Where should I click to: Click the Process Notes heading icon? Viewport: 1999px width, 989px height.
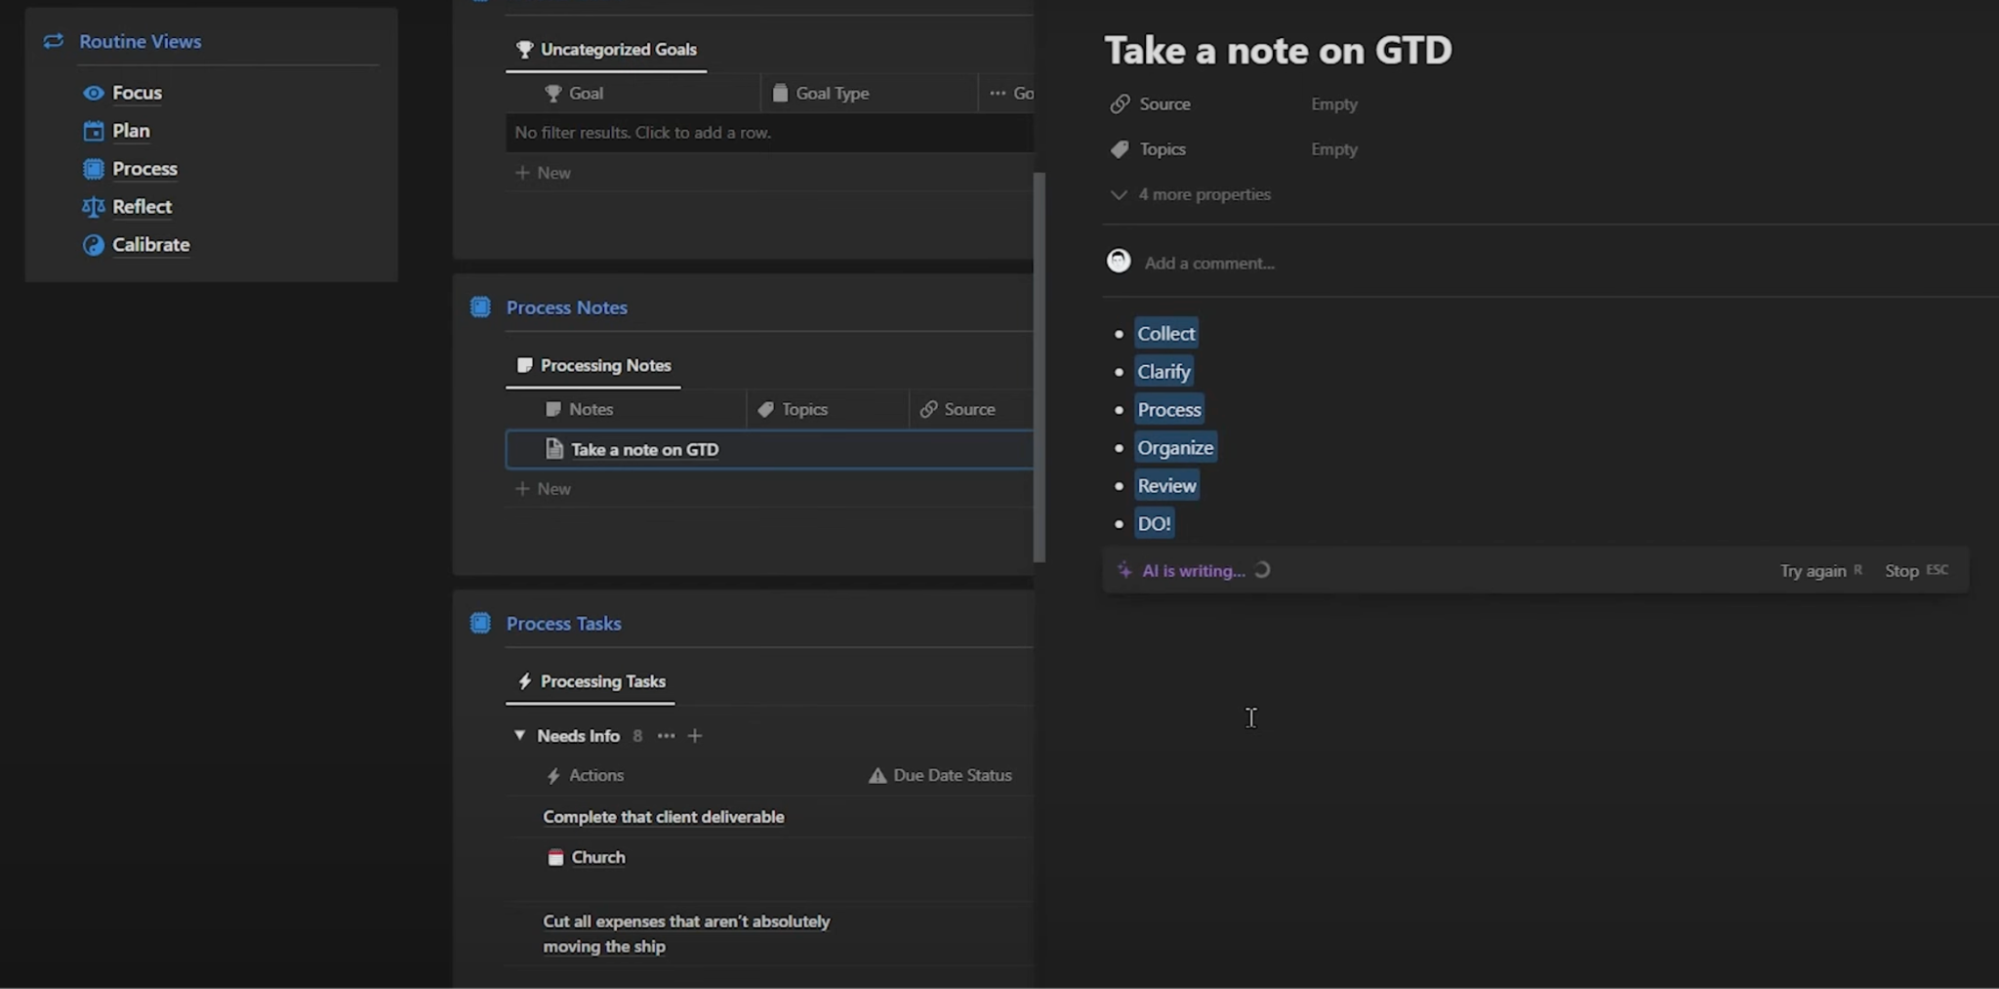click(480, 307)
